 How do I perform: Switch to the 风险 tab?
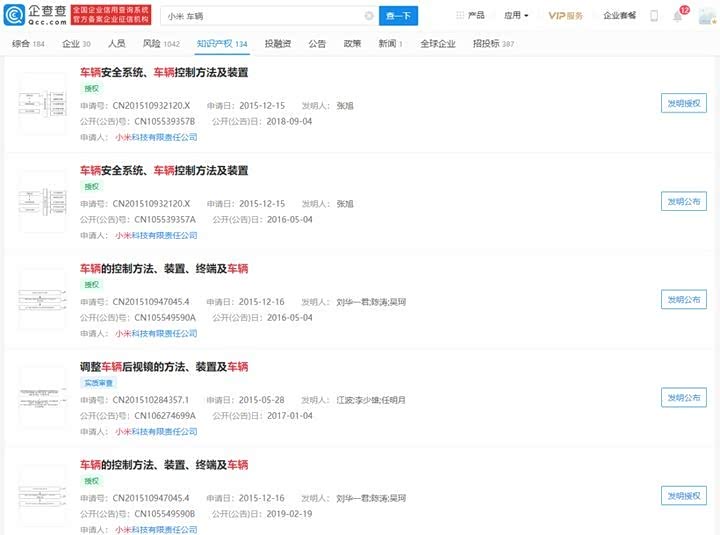pos(161,44)
